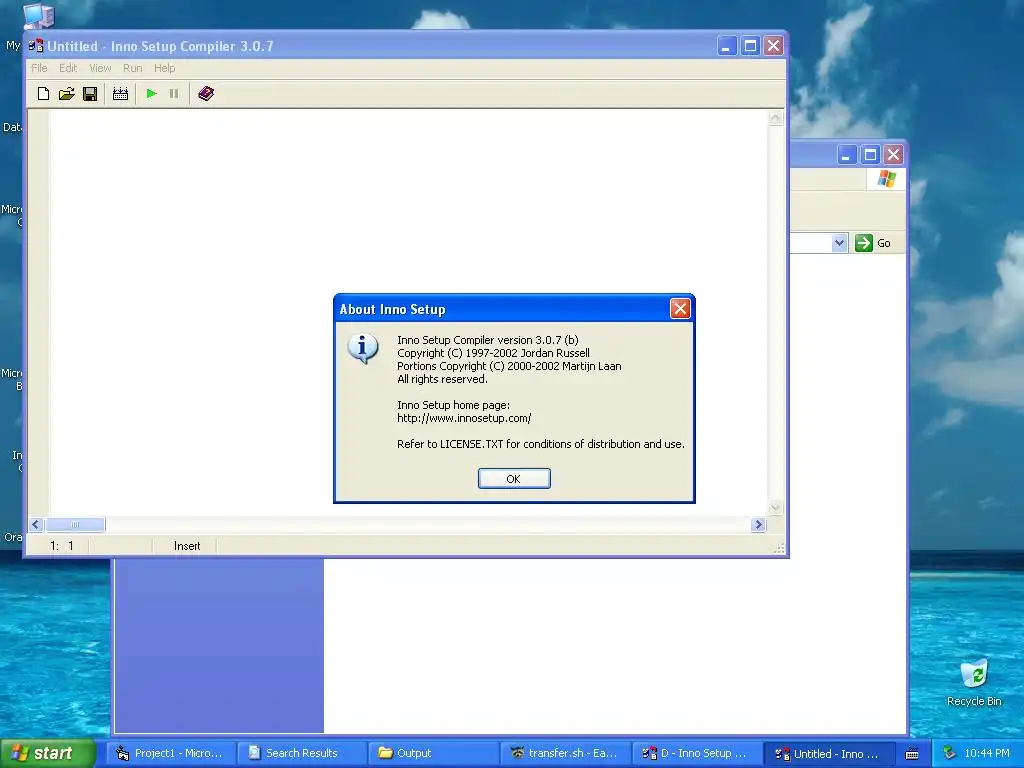The width and height of the screenshot is (1024, 768).
Task: Click the green Run arrow icon
Action: [x=152, y=93]
